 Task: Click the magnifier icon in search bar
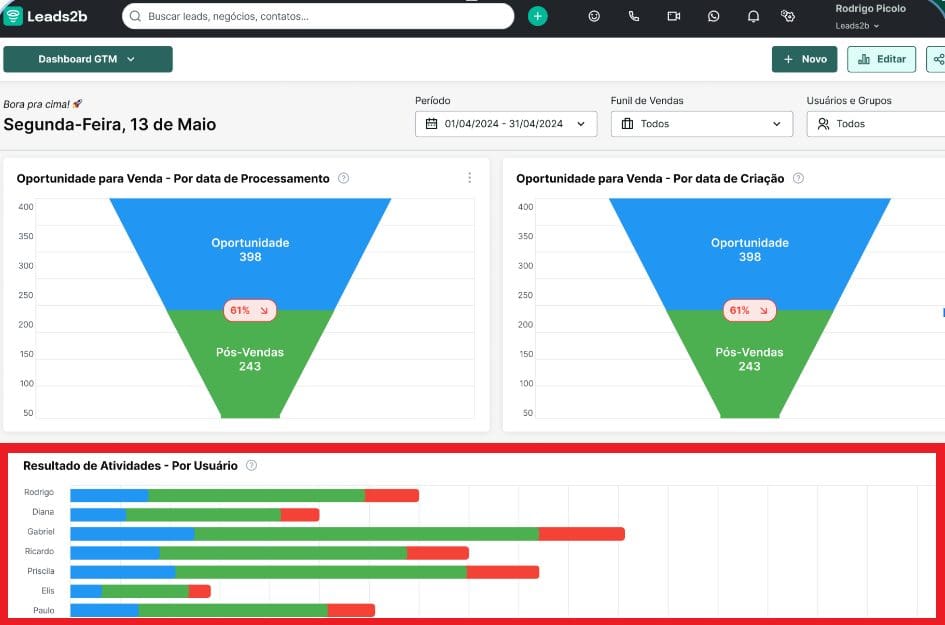(x=136, y=16)
